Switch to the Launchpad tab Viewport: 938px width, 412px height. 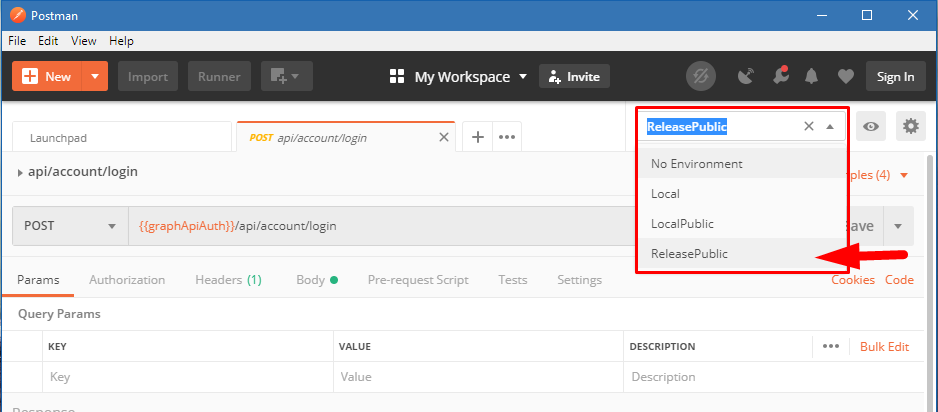click(121, 138)
